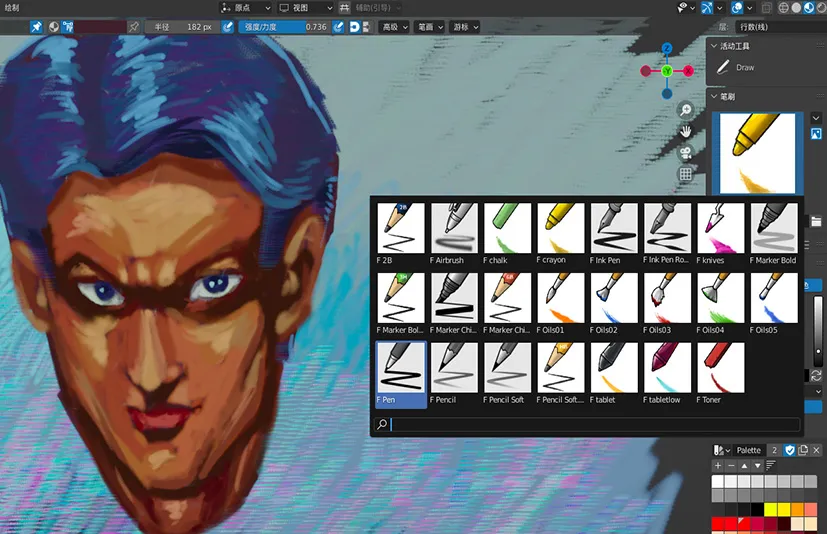Click the Draw active tool icon

coord(723,67)
